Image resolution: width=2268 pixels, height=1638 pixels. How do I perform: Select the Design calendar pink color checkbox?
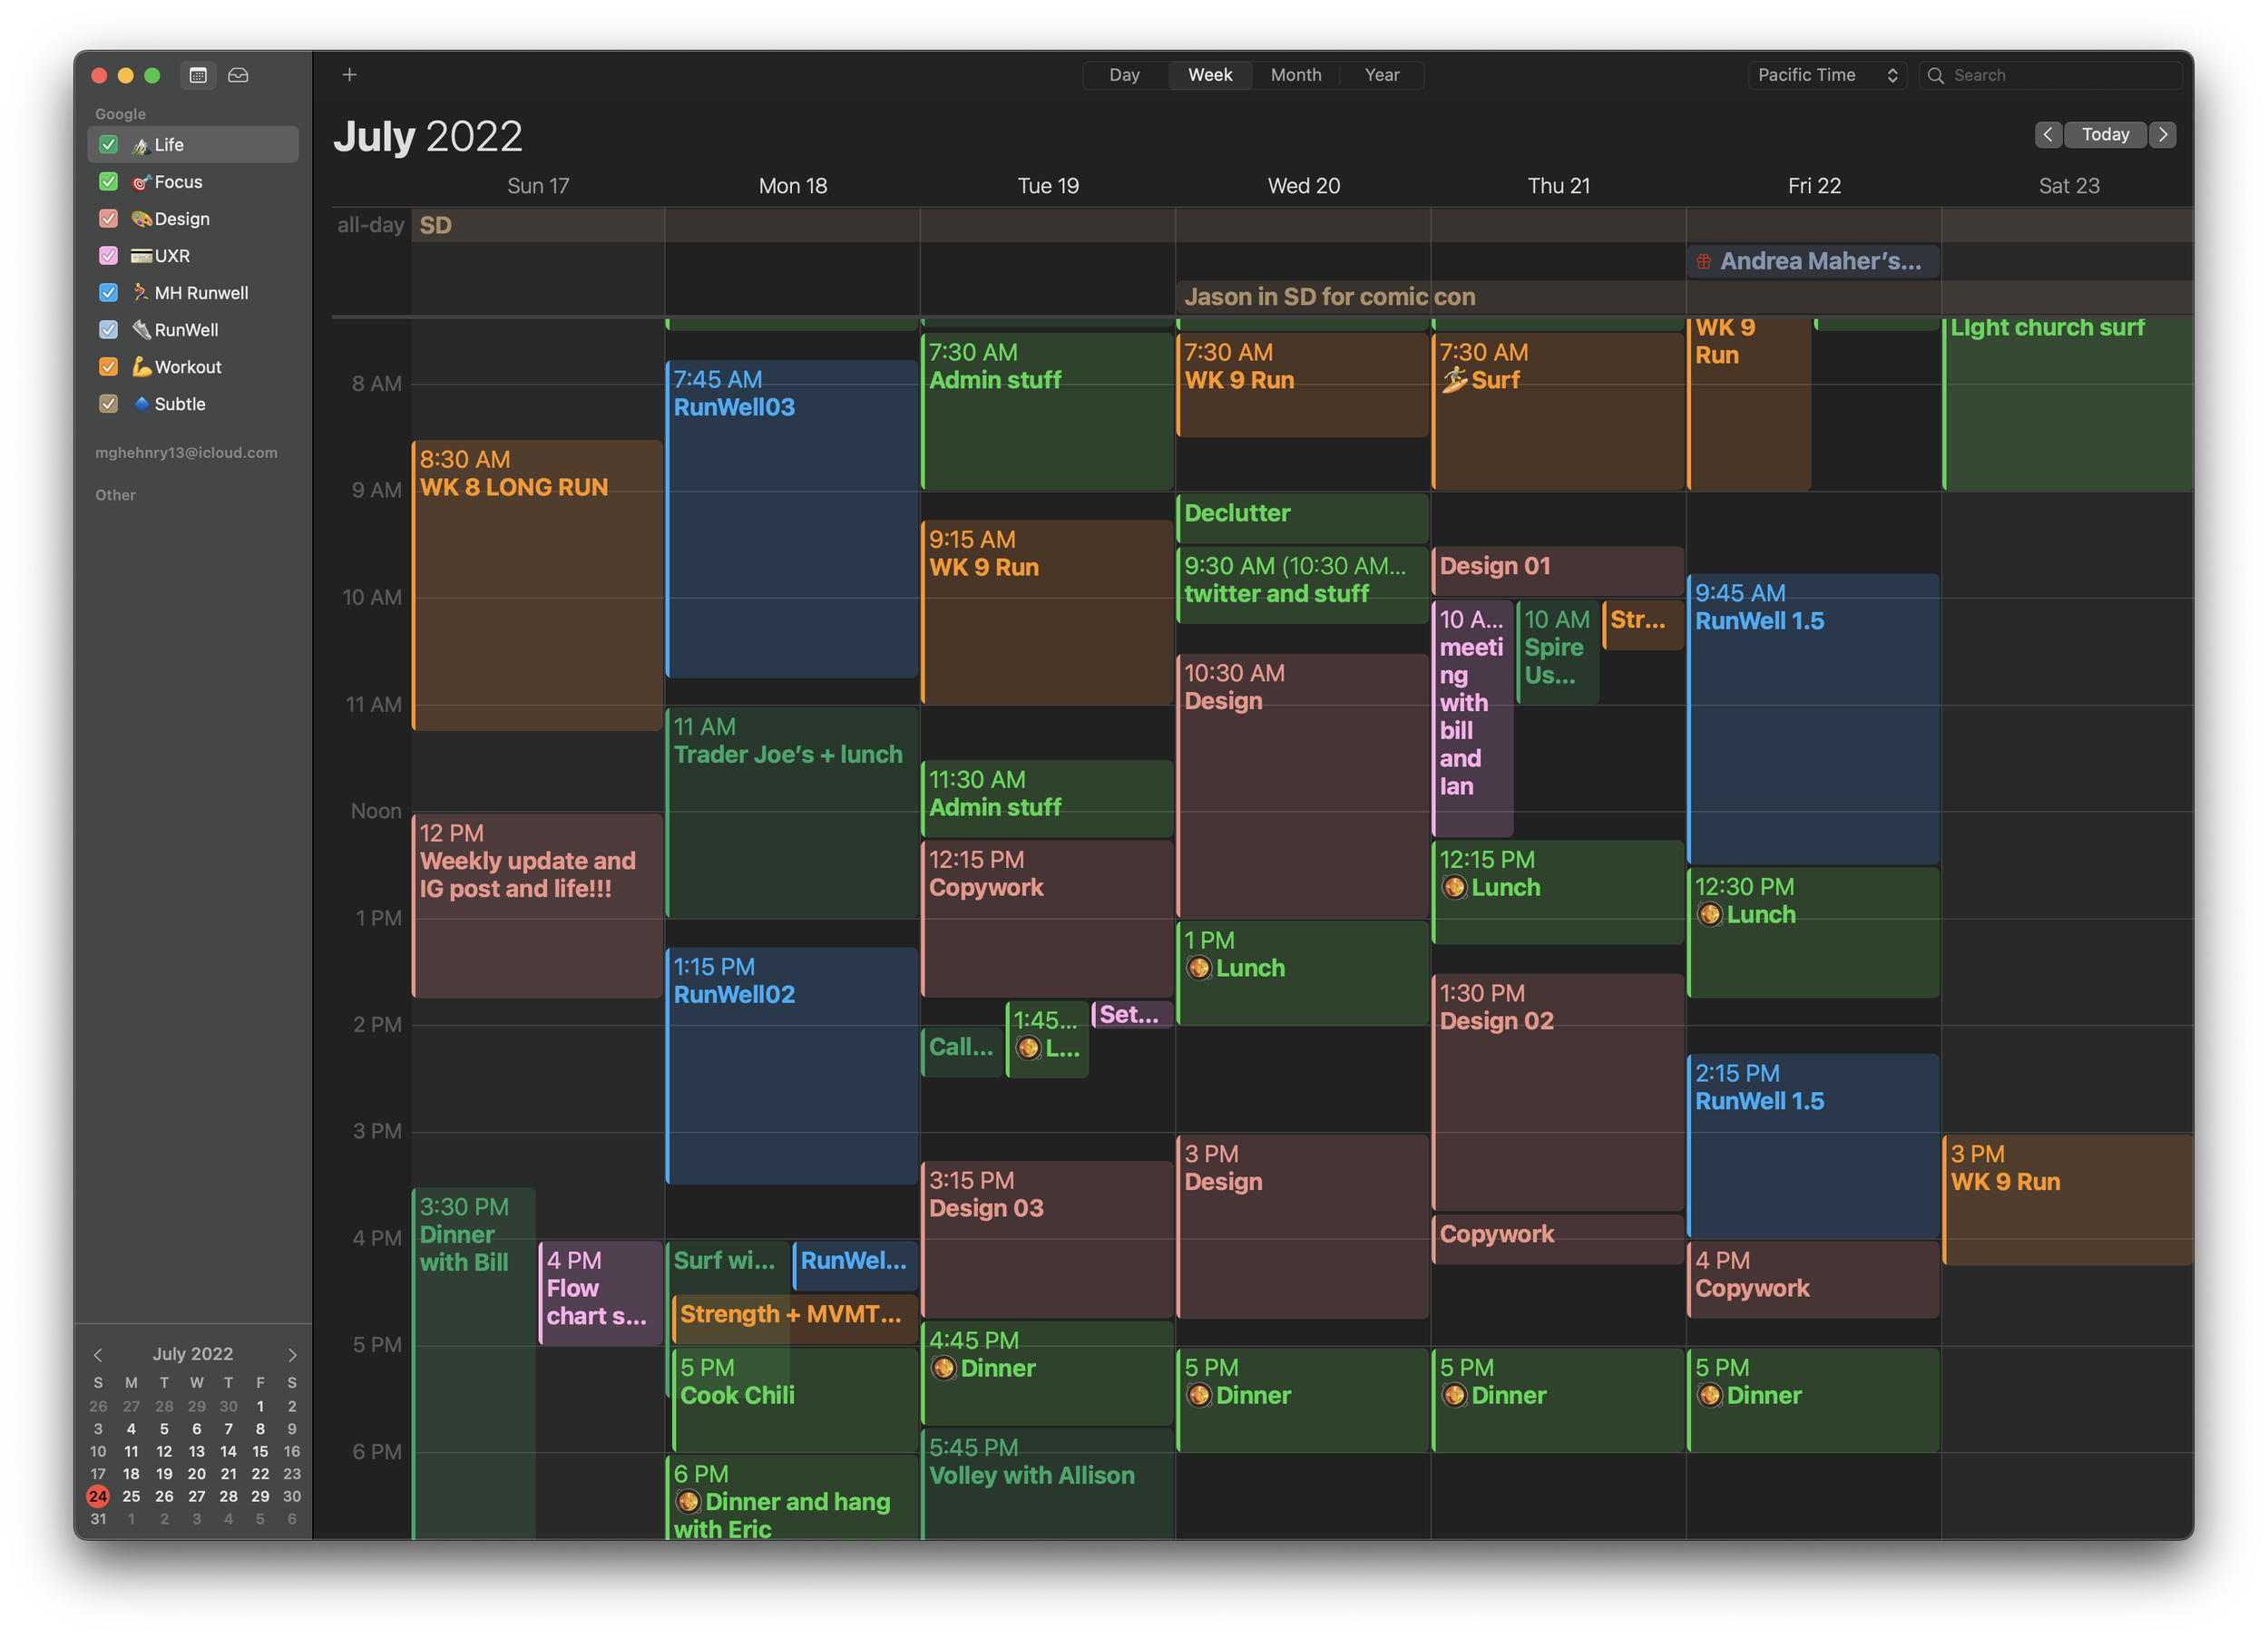(109, 219)
